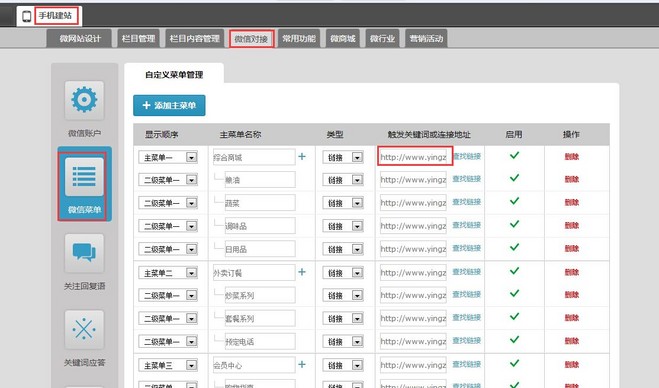Screen dimensions: 659x388
Task: Add submenu with plus next to 会员中心
Action: (302, 364)
